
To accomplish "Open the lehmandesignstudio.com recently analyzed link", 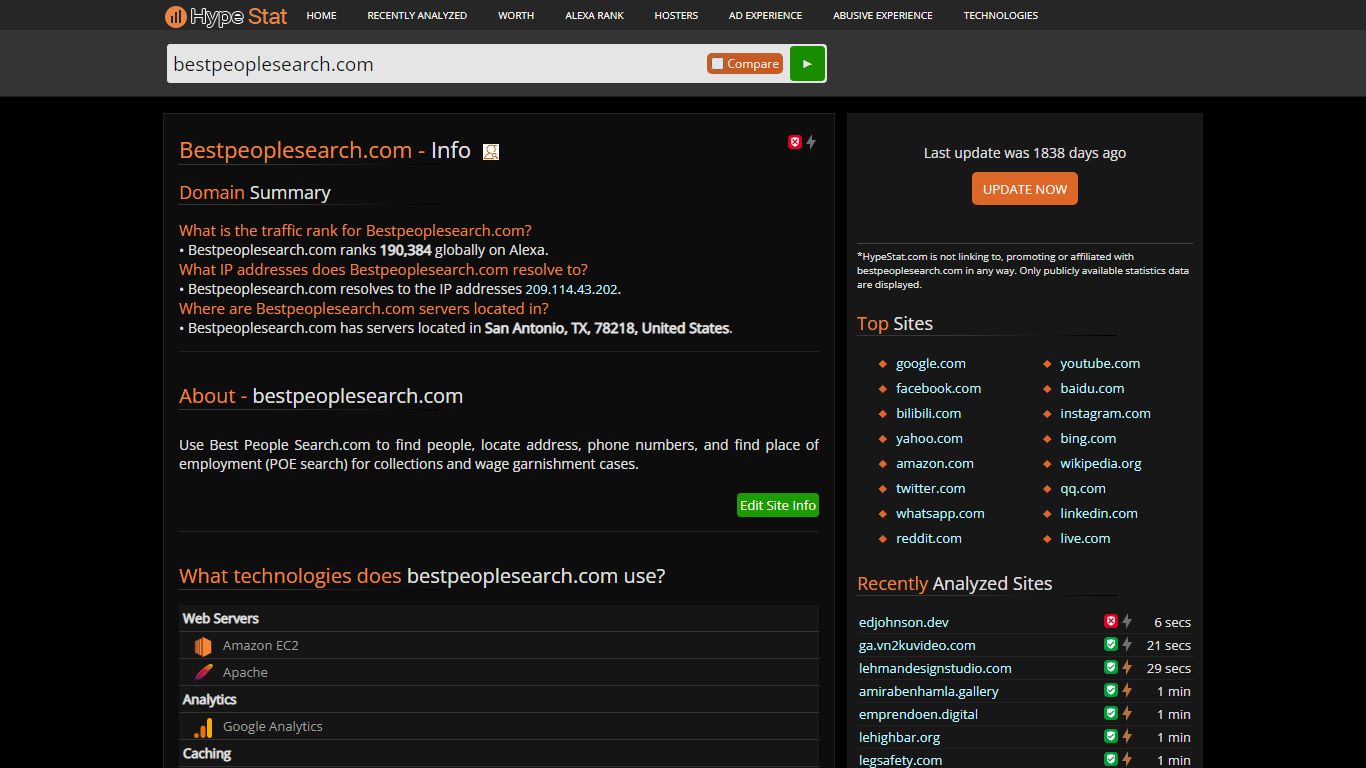I will click(x=935, y=668).
